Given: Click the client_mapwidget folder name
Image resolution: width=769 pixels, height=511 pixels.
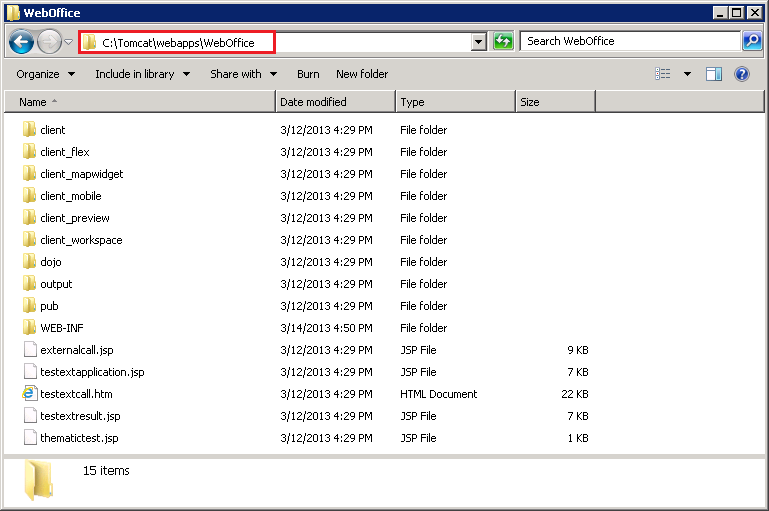Looking at the screenshot, I should click(81, 174).
